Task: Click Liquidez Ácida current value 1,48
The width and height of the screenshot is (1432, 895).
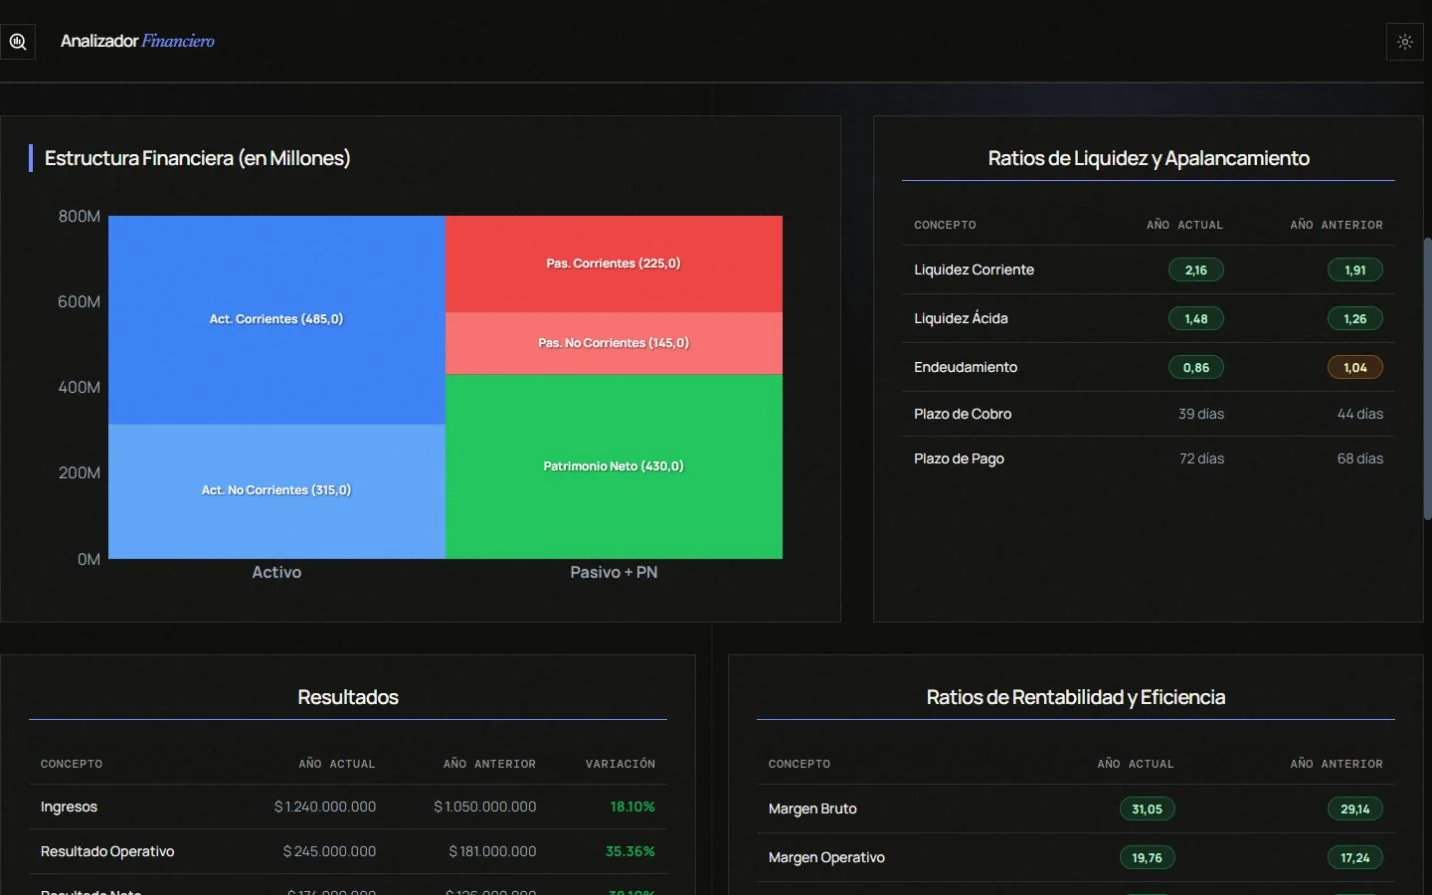Action: (1196, 319)
